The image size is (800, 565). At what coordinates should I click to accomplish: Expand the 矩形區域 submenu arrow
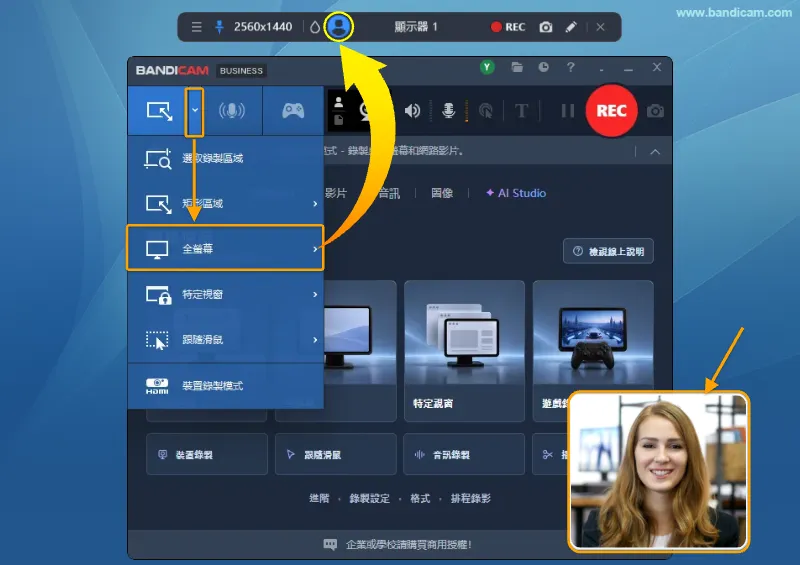point(315,204)
